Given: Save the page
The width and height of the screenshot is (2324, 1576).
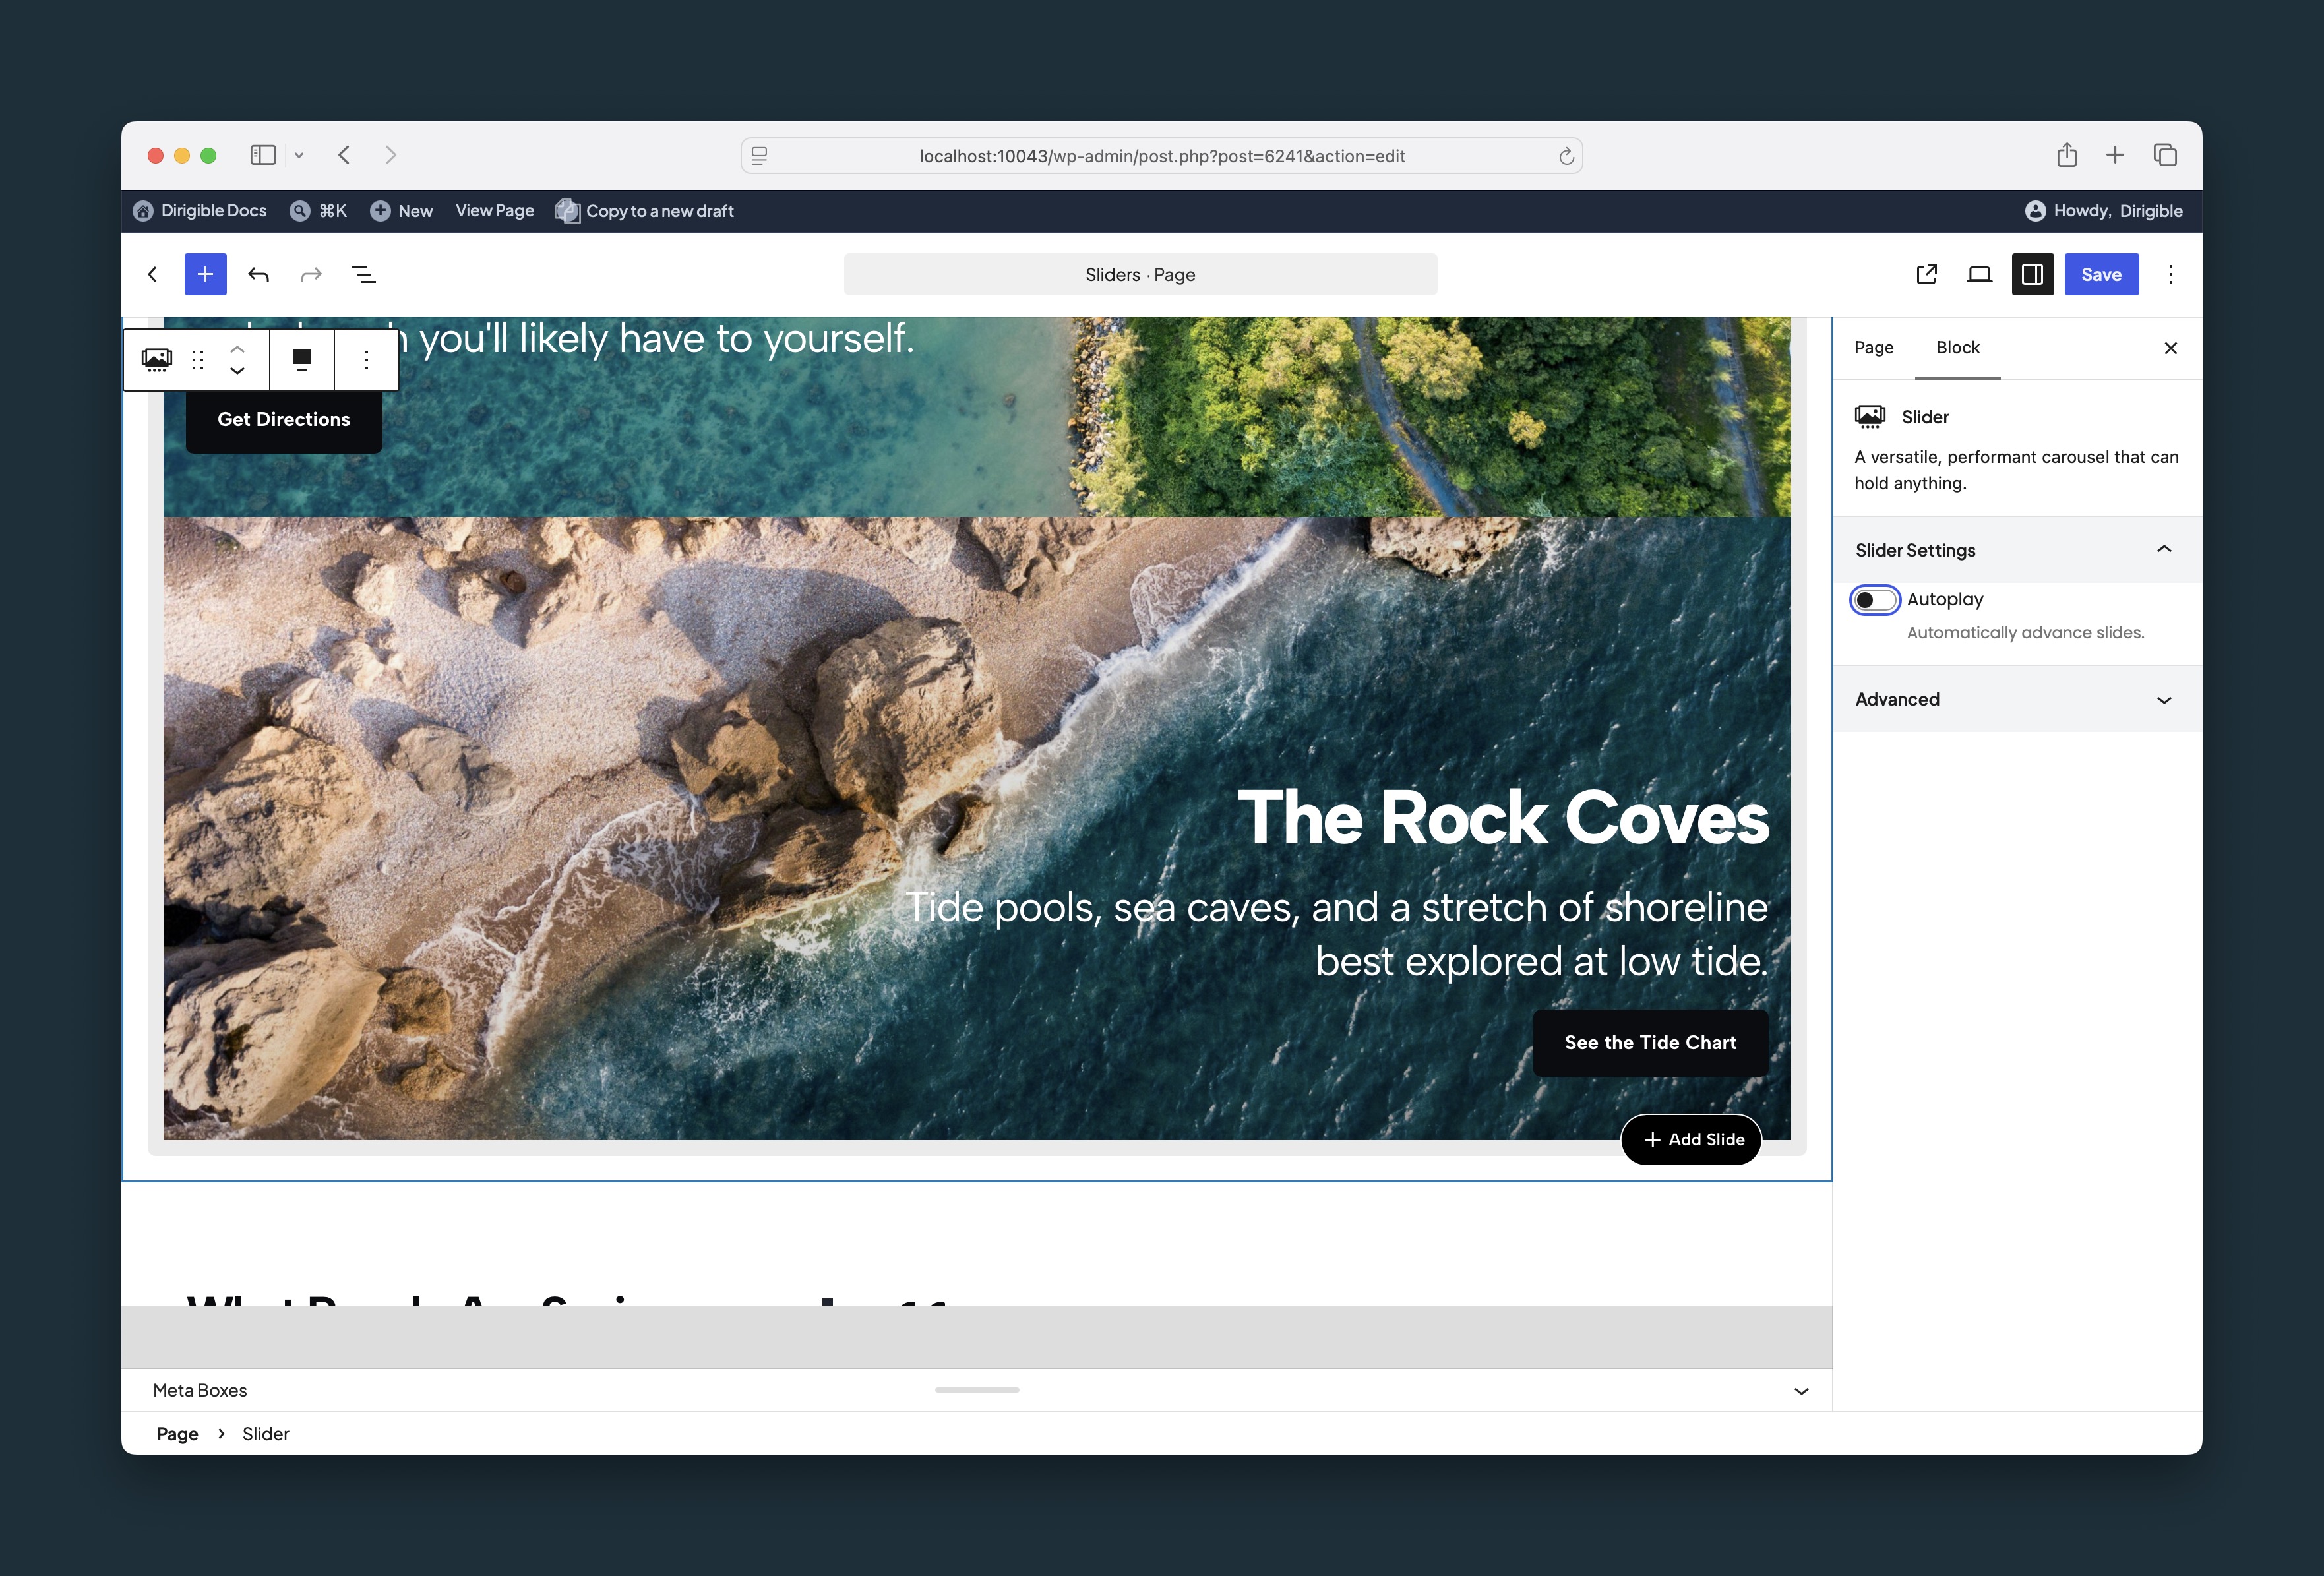Looking at the screenshot, I should click(2101, 274).
